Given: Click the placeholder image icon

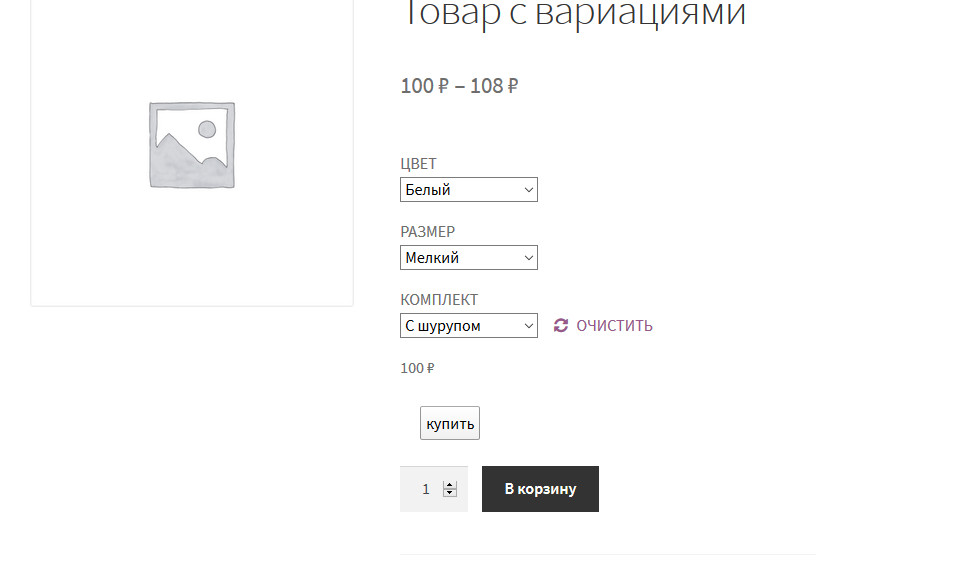Looking at the screenshot, I should (192, 145).
